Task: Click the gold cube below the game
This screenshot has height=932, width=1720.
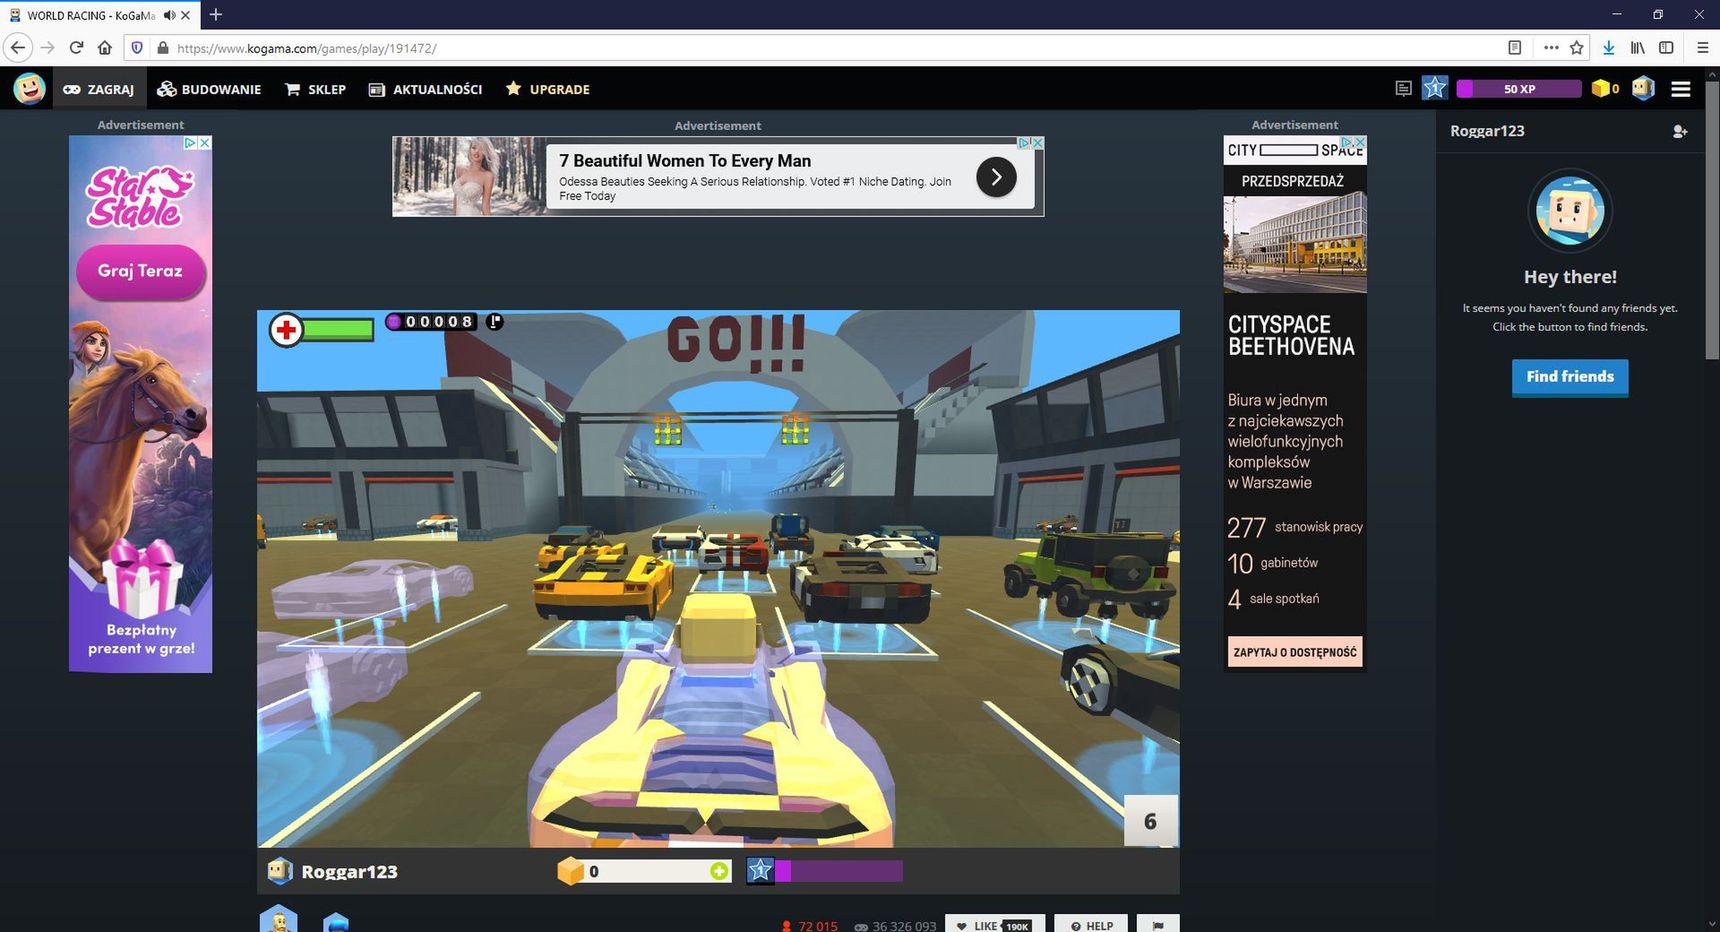Action: pos(570,871)
